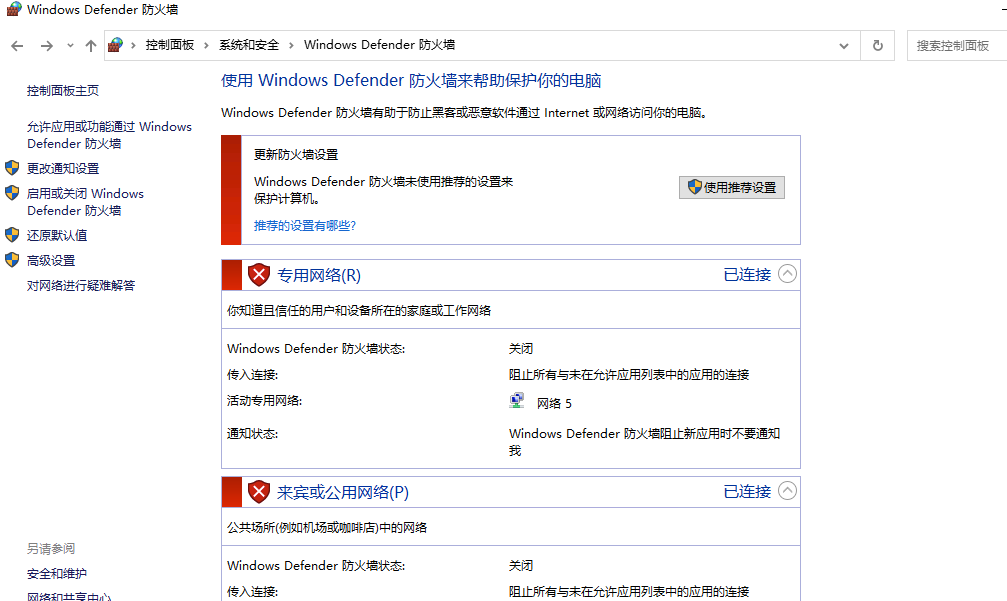Go up one level with the up arrow

91,46
